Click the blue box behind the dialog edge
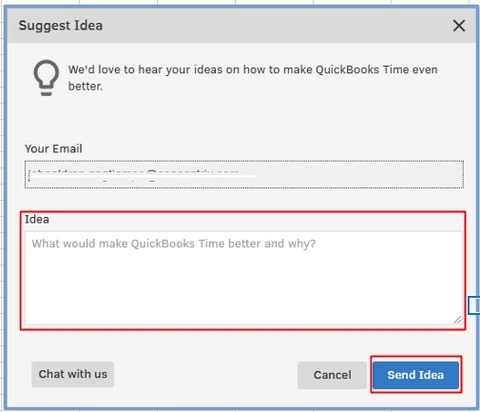This screenshot has width=480, height=412. 474,305
